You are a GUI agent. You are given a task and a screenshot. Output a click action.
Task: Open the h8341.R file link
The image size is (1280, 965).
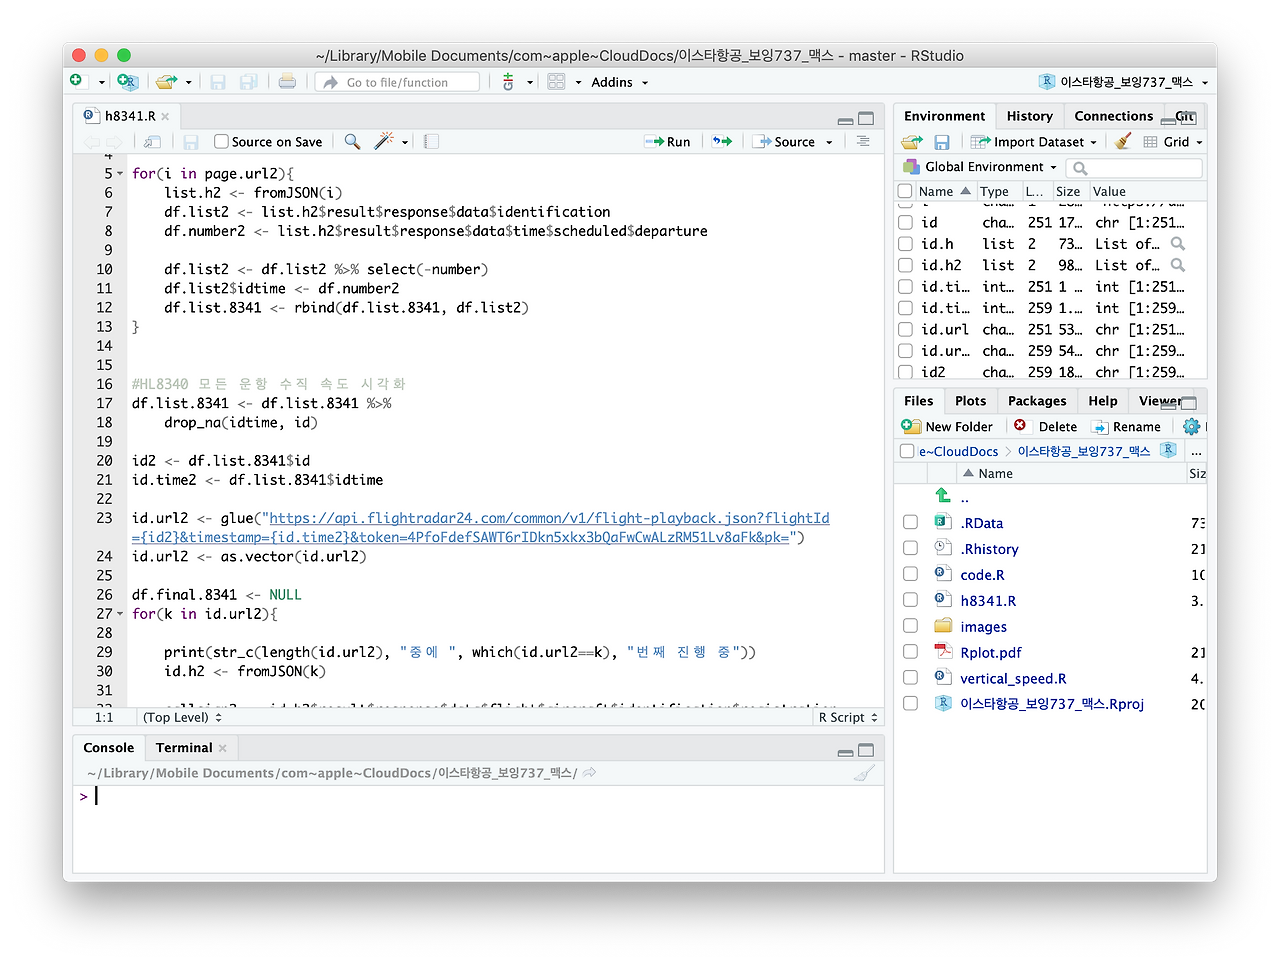pyautogui.click(x=988, y=601)
